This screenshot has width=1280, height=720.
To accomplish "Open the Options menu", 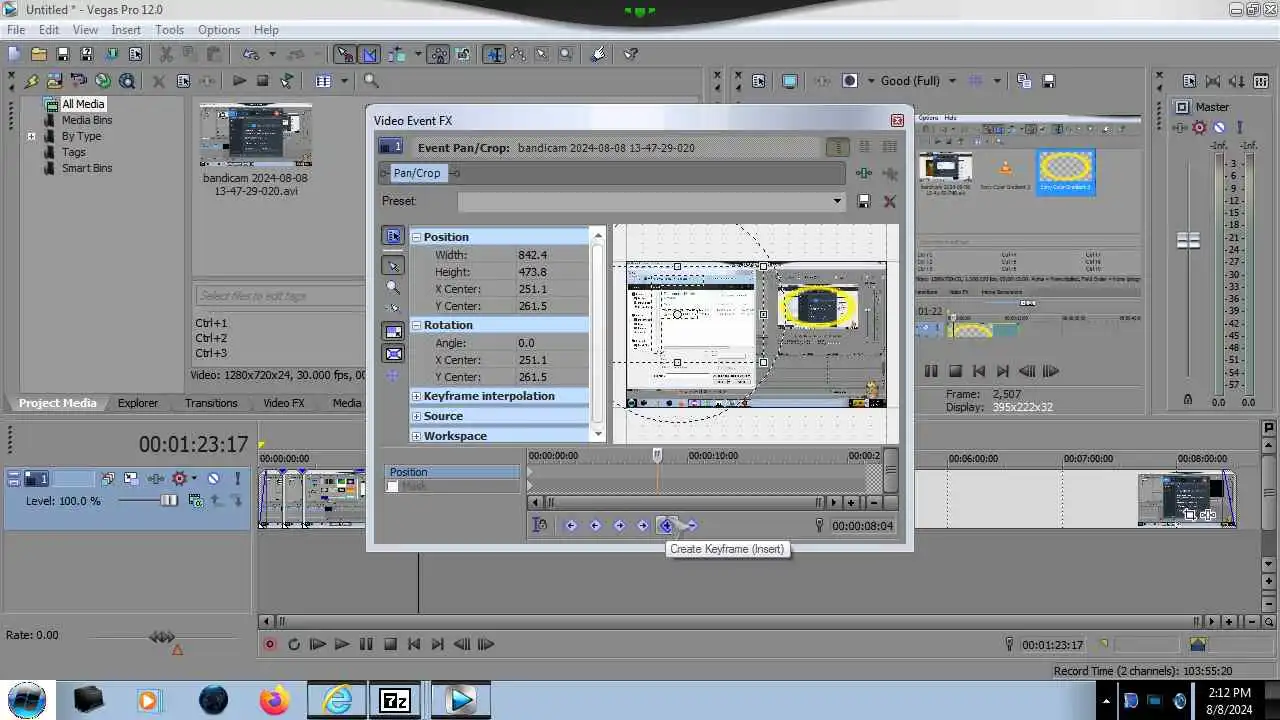I will pyautogui.click(x=218, y=30).
